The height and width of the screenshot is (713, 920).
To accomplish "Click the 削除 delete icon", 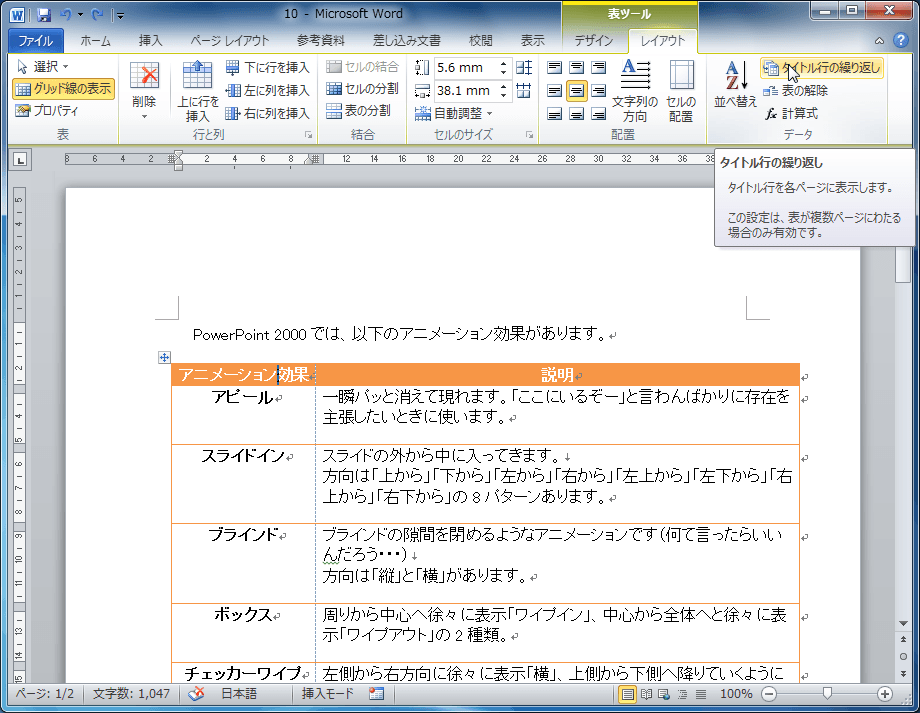I will coord(144,76).
